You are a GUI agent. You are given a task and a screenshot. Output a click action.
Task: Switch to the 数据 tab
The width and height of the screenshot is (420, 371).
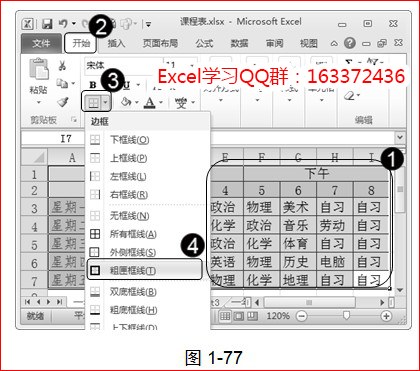(x=239, y=43)
